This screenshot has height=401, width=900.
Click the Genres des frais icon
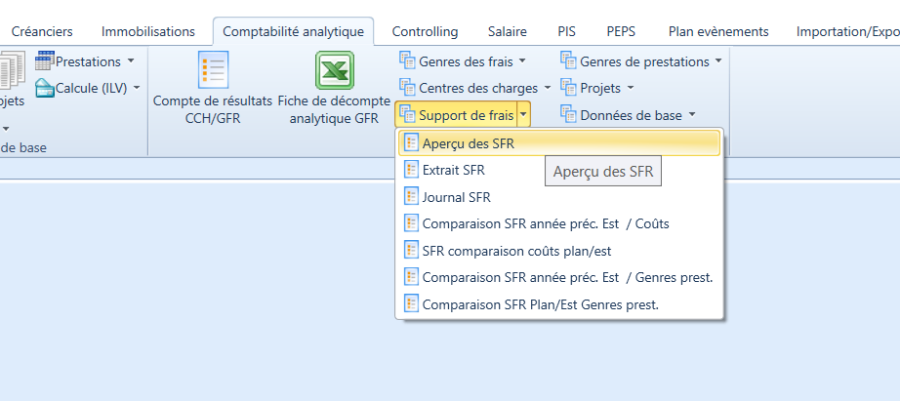[x=407, y=62]
